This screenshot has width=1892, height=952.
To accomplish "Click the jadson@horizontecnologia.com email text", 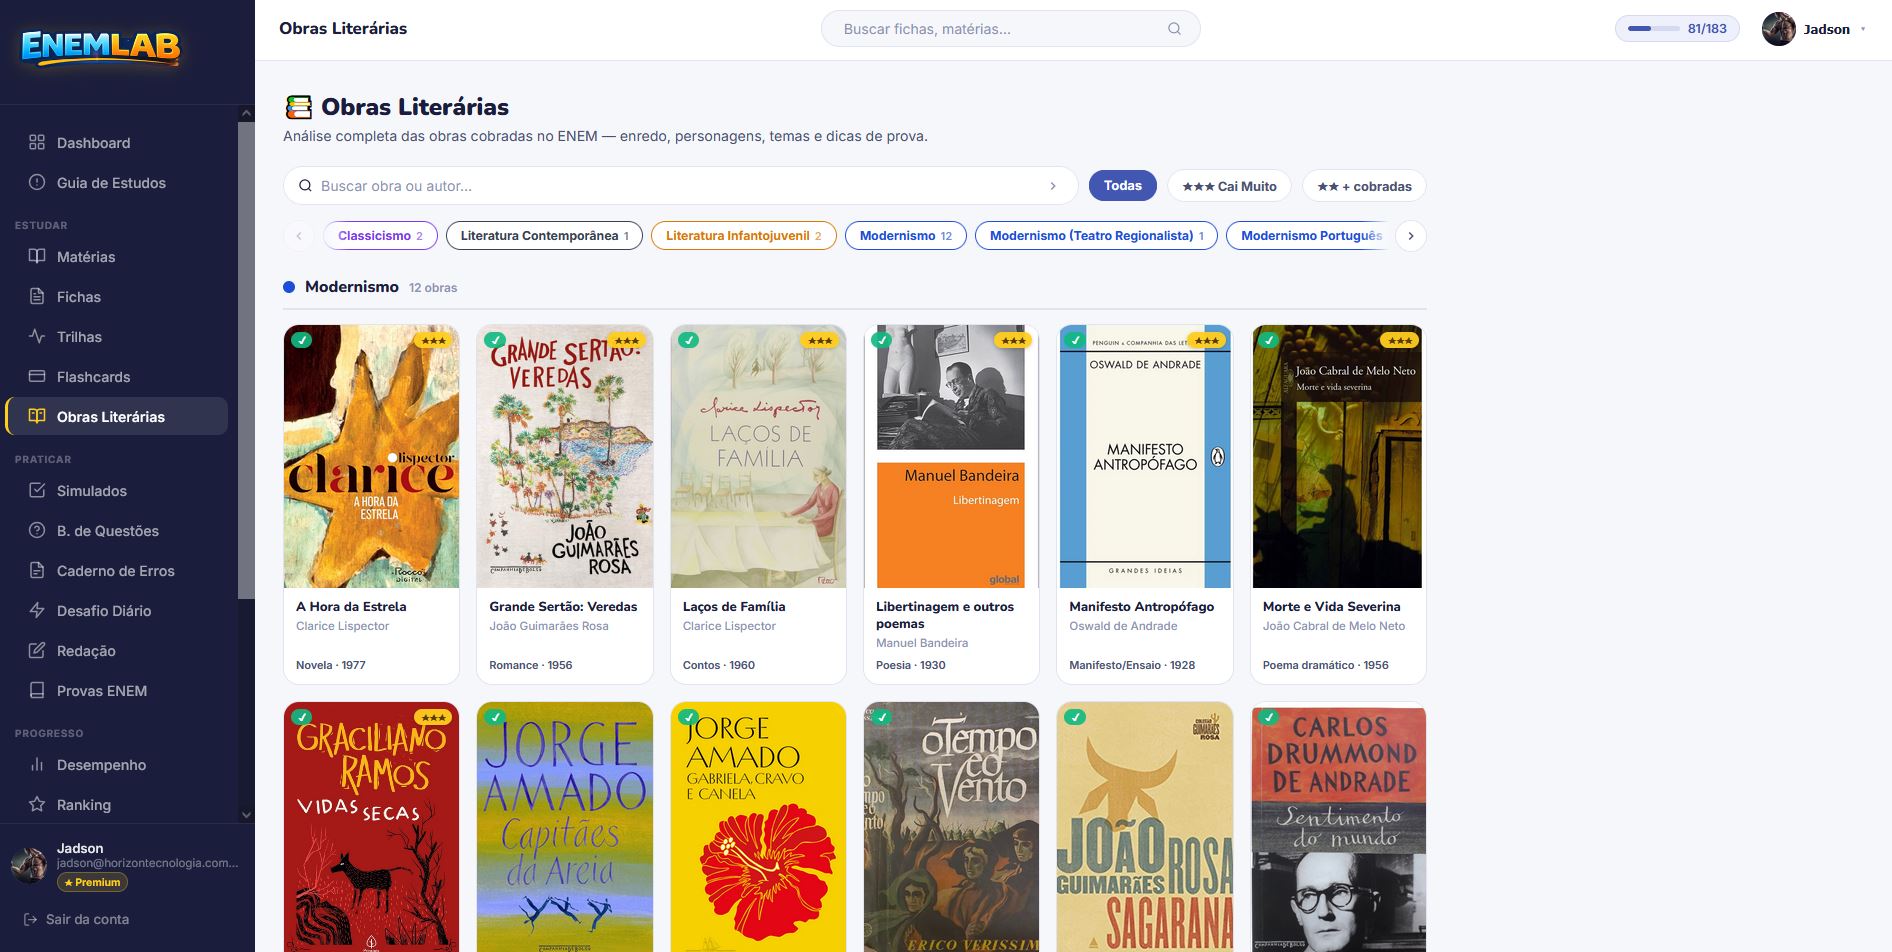I will [x=147, y=863].
